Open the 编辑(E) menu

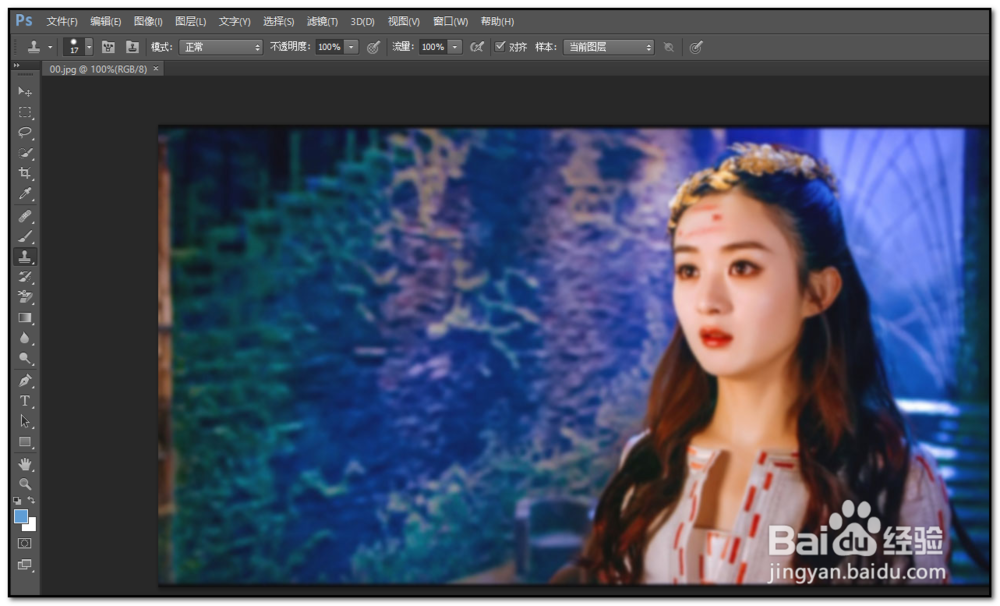(105, 22)
